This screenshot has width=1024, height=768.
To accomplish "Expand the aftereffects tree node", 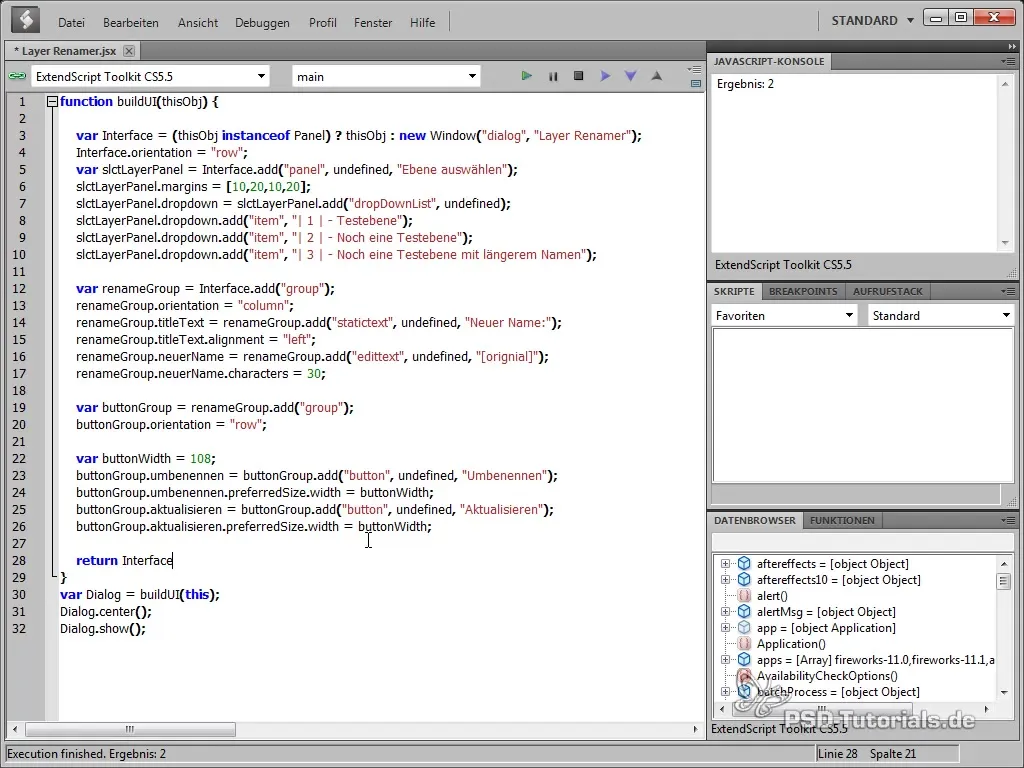I will (725, 564).
